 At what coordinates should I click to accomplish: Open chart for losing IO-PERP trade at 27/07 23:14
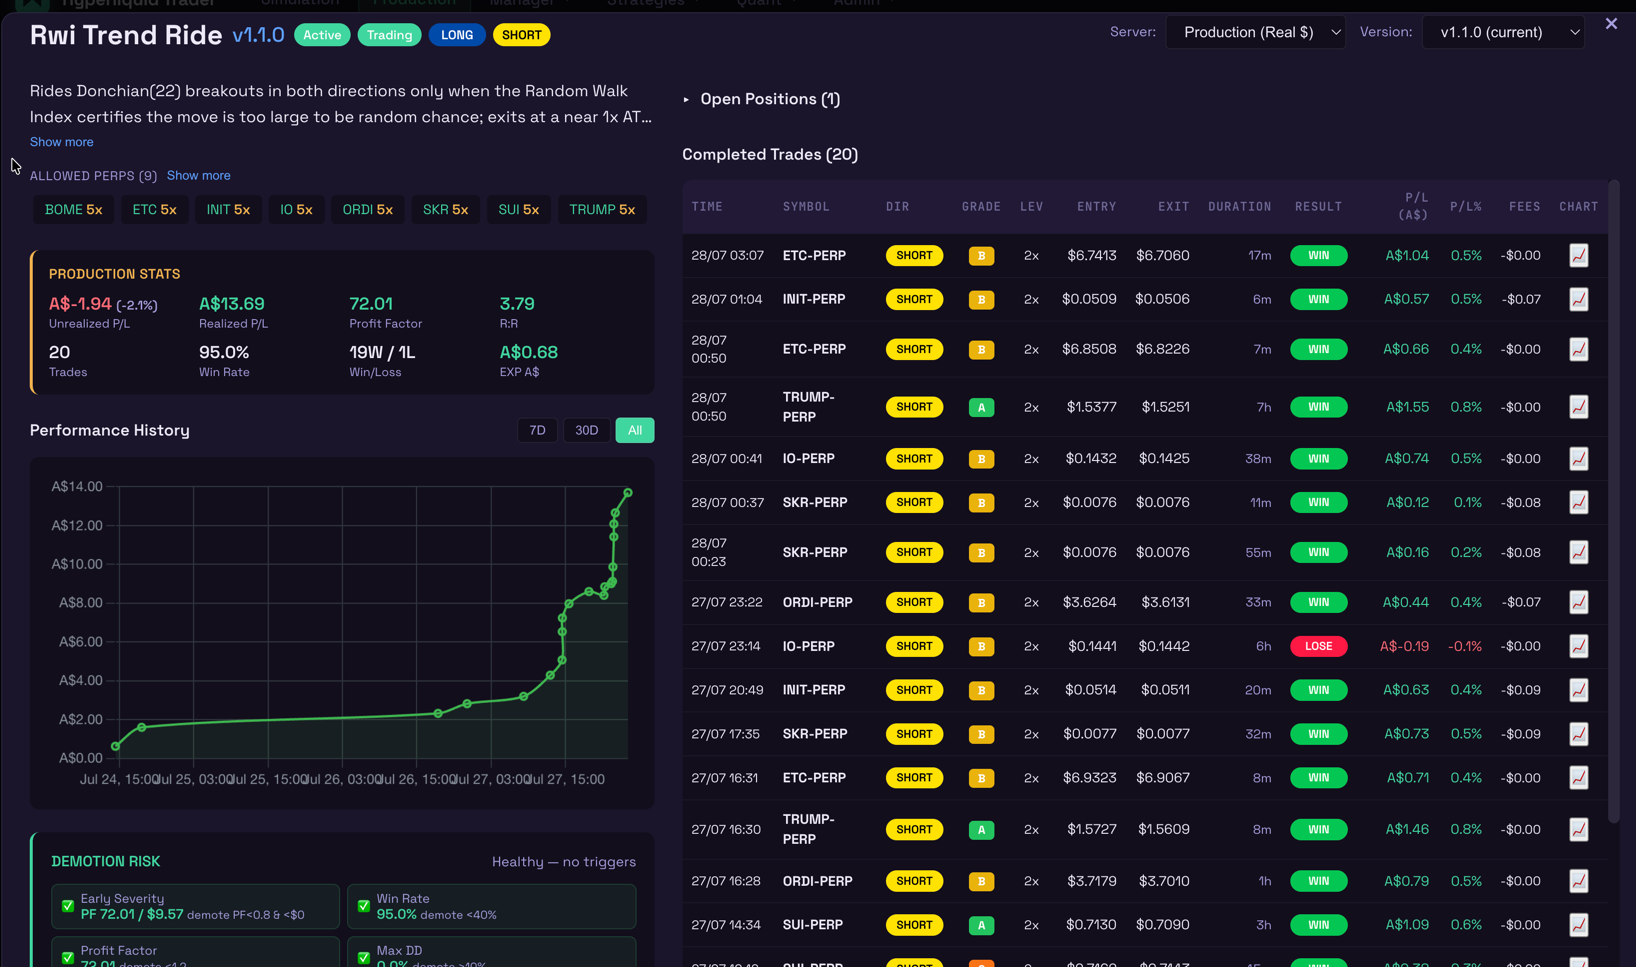coord(1579,646)
